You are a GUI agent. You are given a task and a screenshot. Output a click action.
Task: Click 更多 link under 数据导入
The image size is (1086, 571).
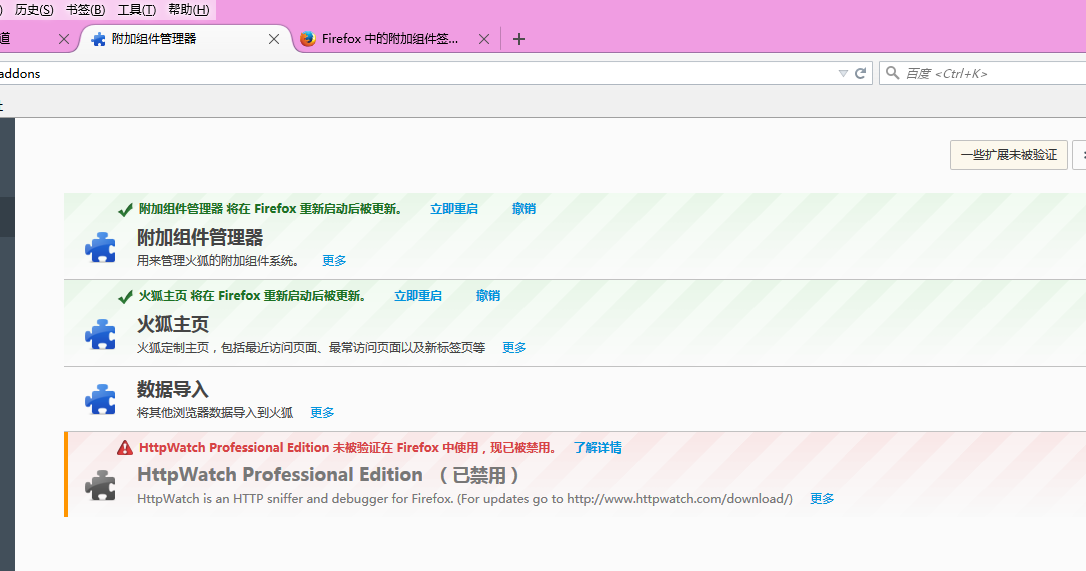coord(322,413)
